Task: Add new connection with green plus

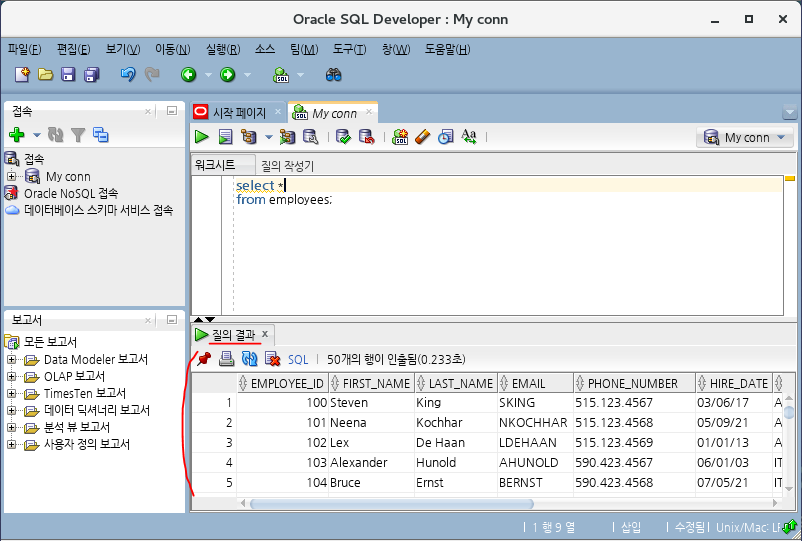Action: pyautogui.click(x=17, y=135)
